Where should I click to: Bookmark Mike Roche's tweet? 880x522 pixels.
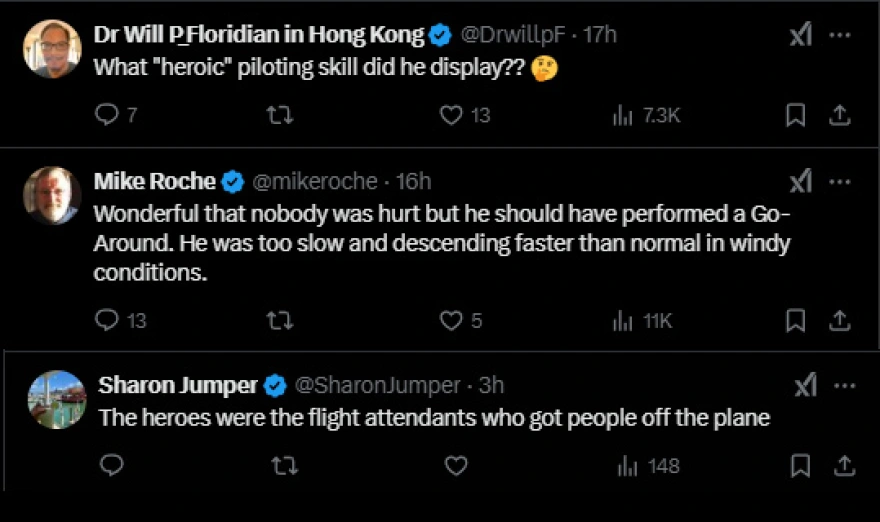[796, 320]
